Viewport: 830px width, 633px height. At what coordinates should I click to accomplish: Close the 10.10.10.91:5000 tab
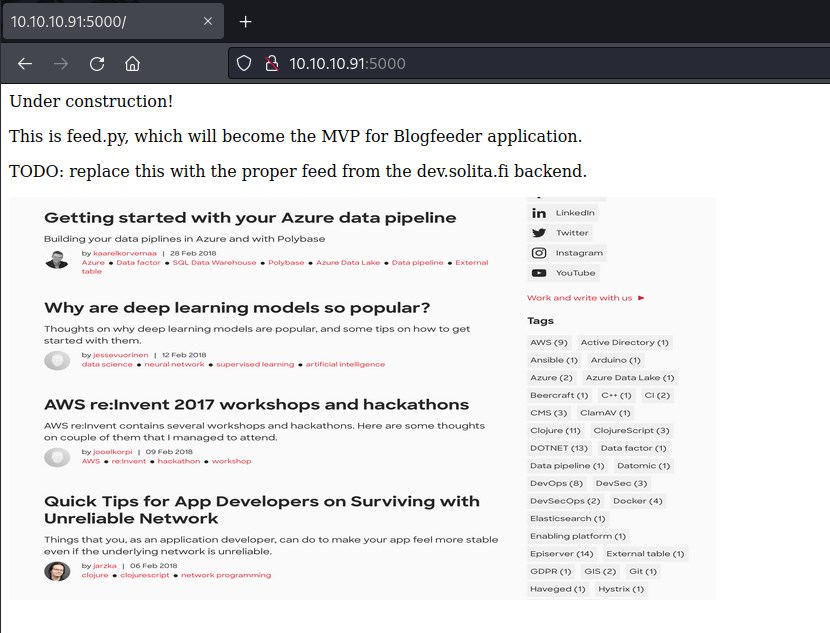click(x=205, y=22)
